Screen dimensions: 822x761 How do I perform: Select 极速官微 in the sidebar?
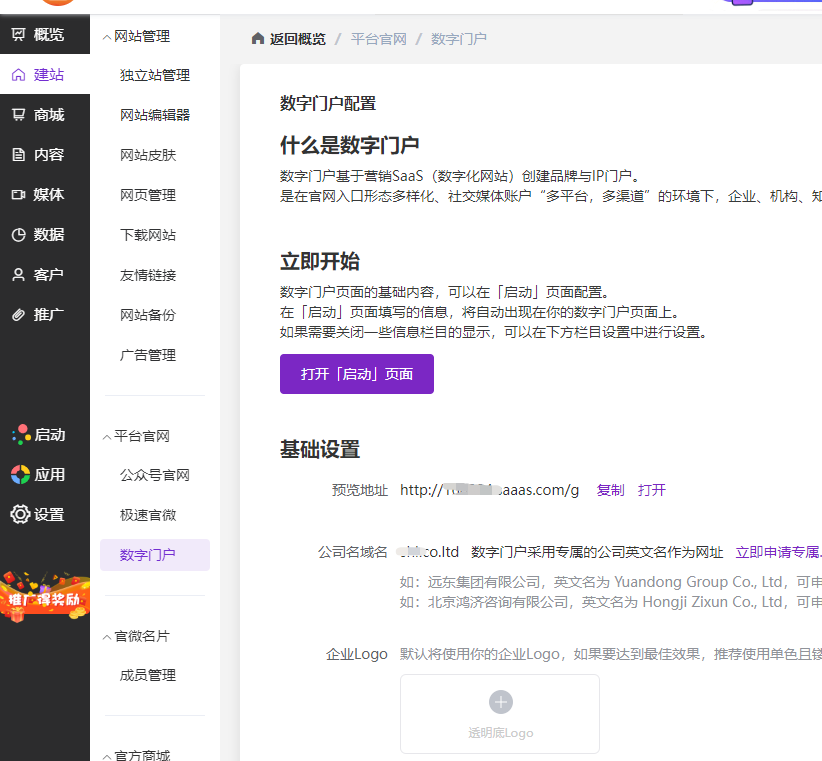point(147,515)
